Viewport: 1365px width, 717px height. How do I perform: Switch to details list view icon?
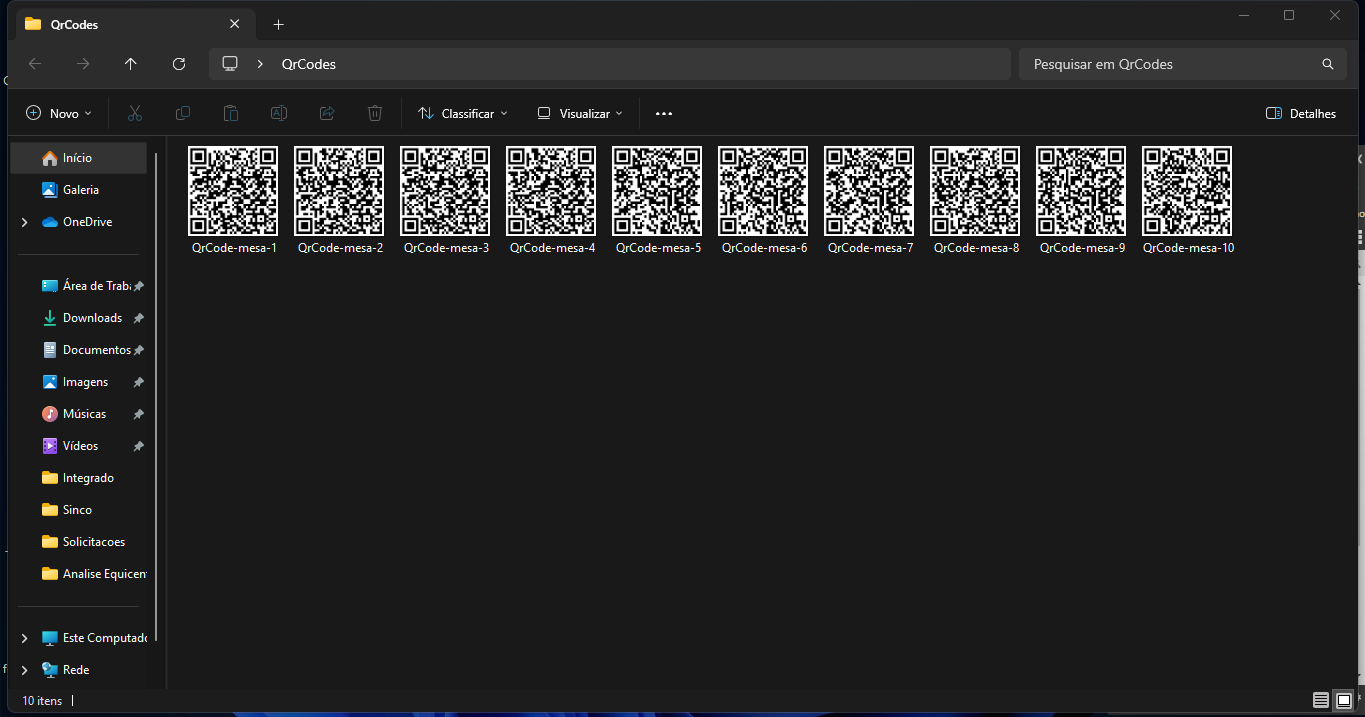click(1321, 700)
